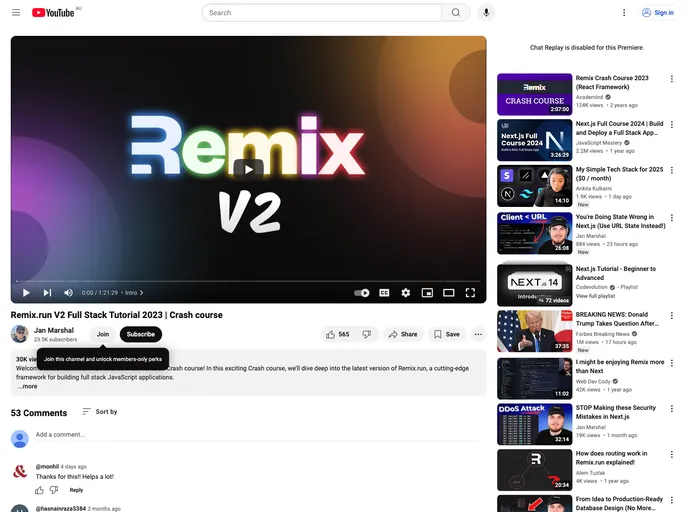Click @hasnainraza5384 commenter name
Viewport: 688px width, 512px height.
click(61, 508)
